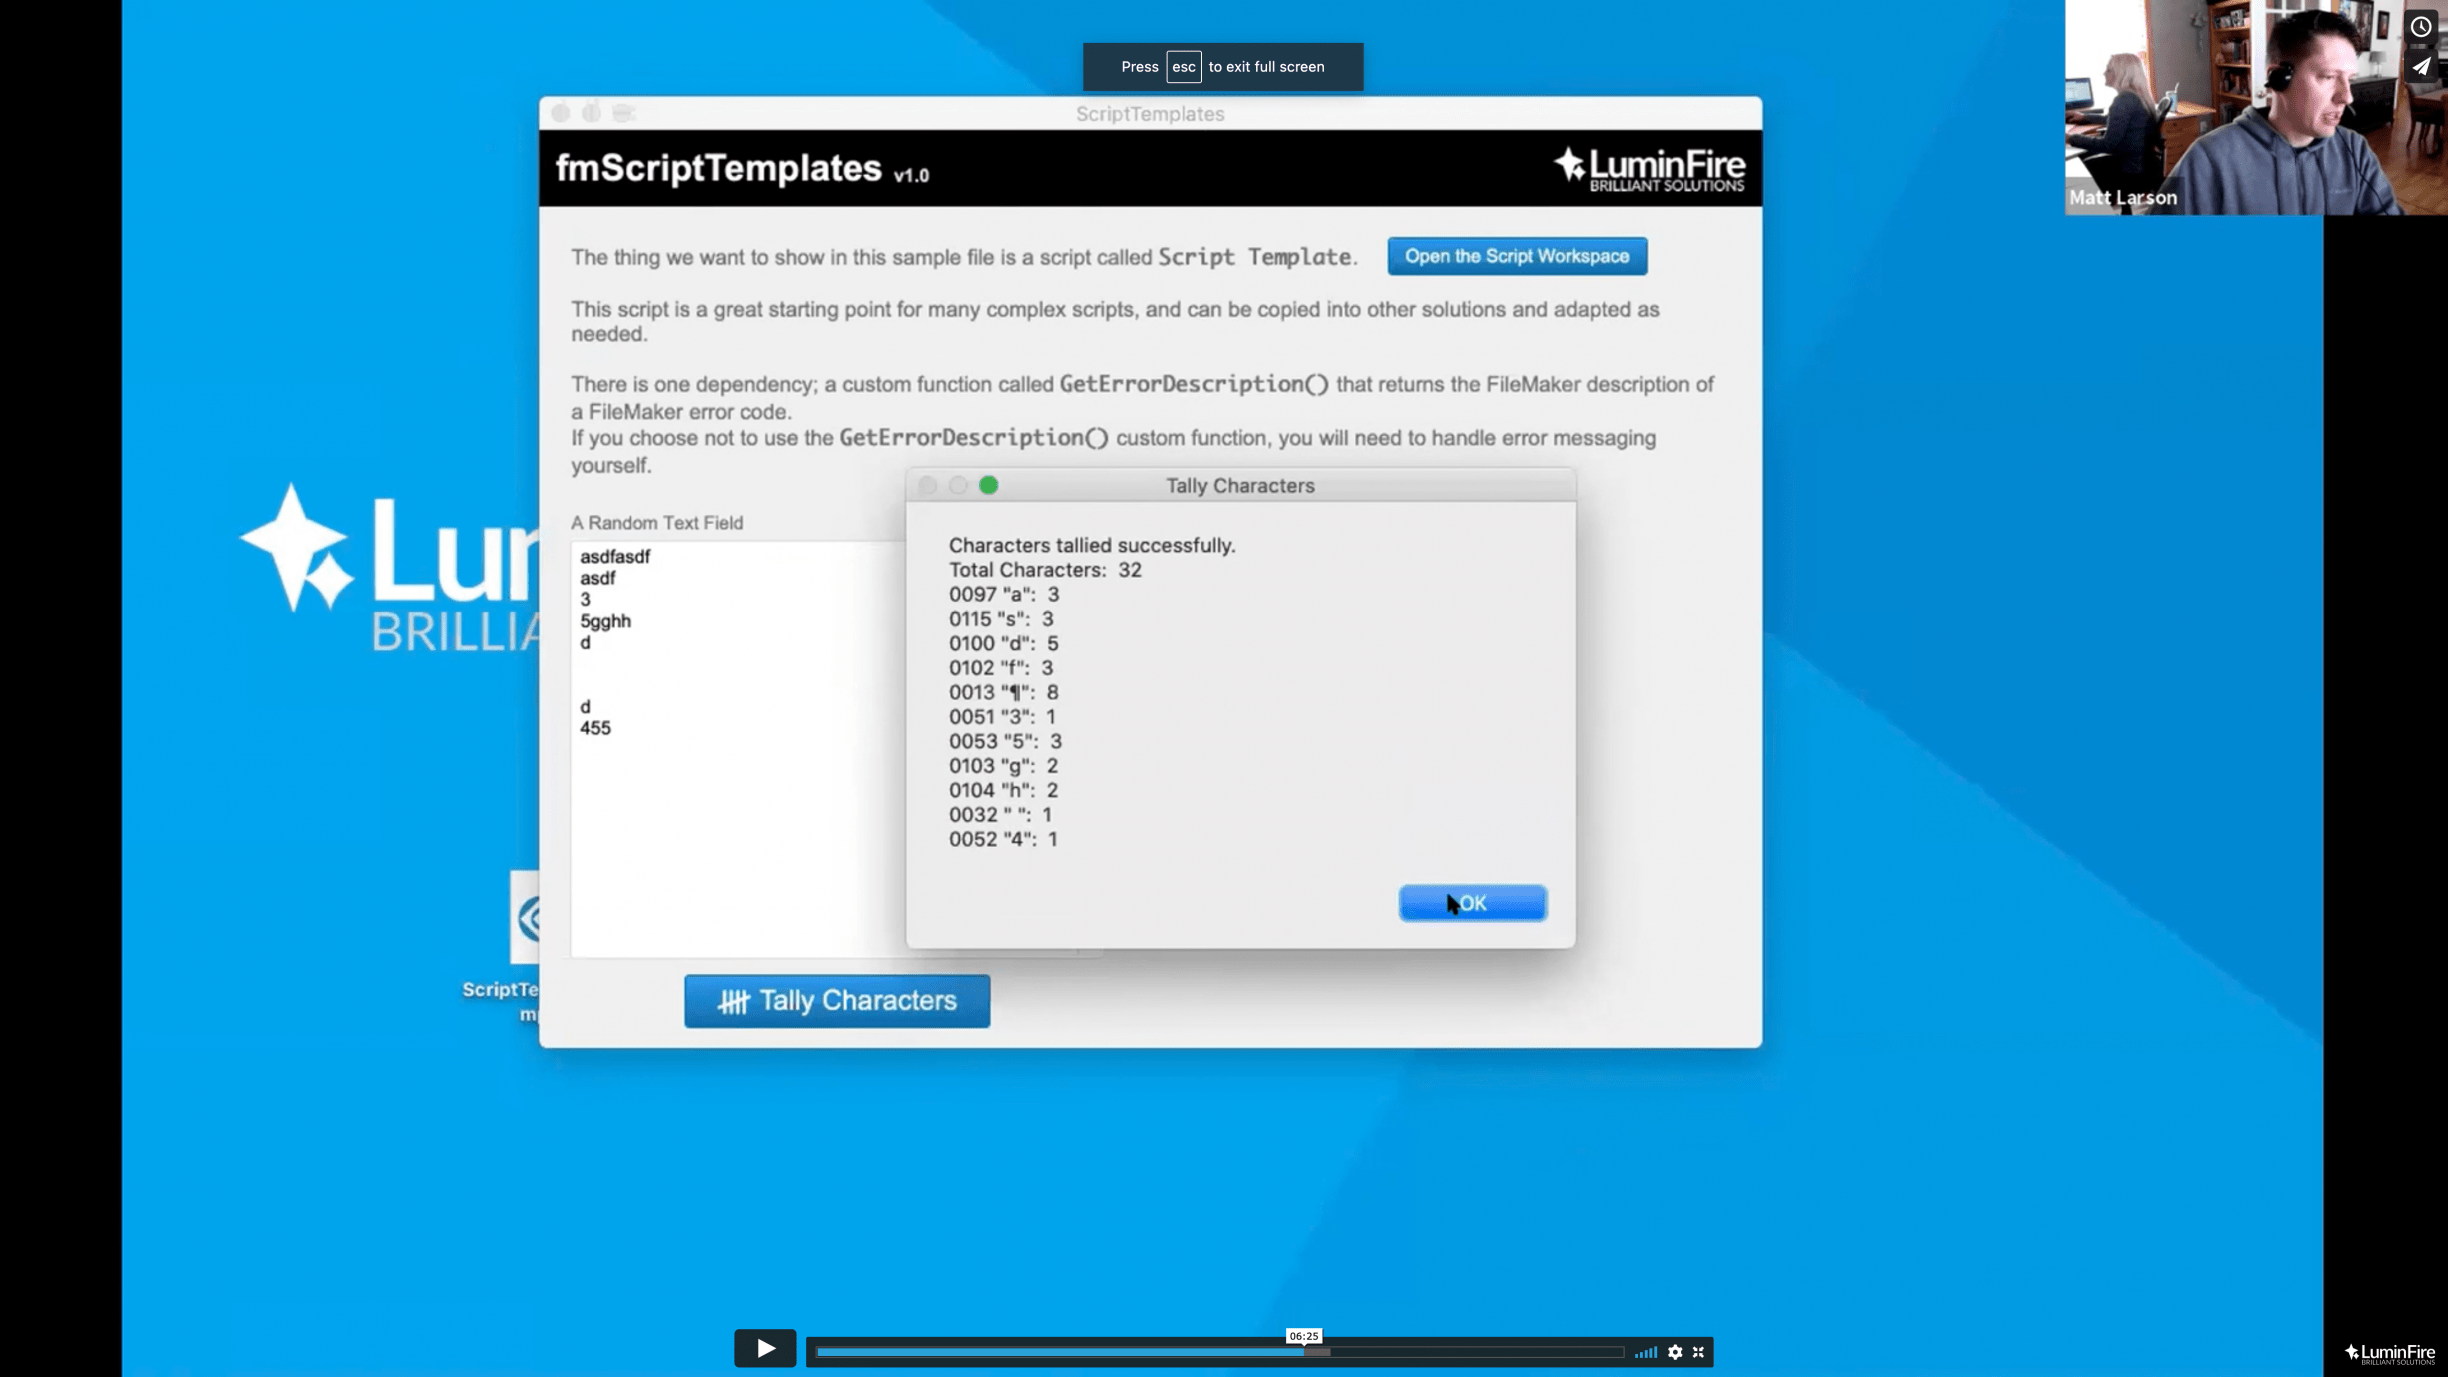The width and height of the screenshot is (2448, 1377).
Task: Click the OK button to dismiss dialog
Action: pos(1471,903)
